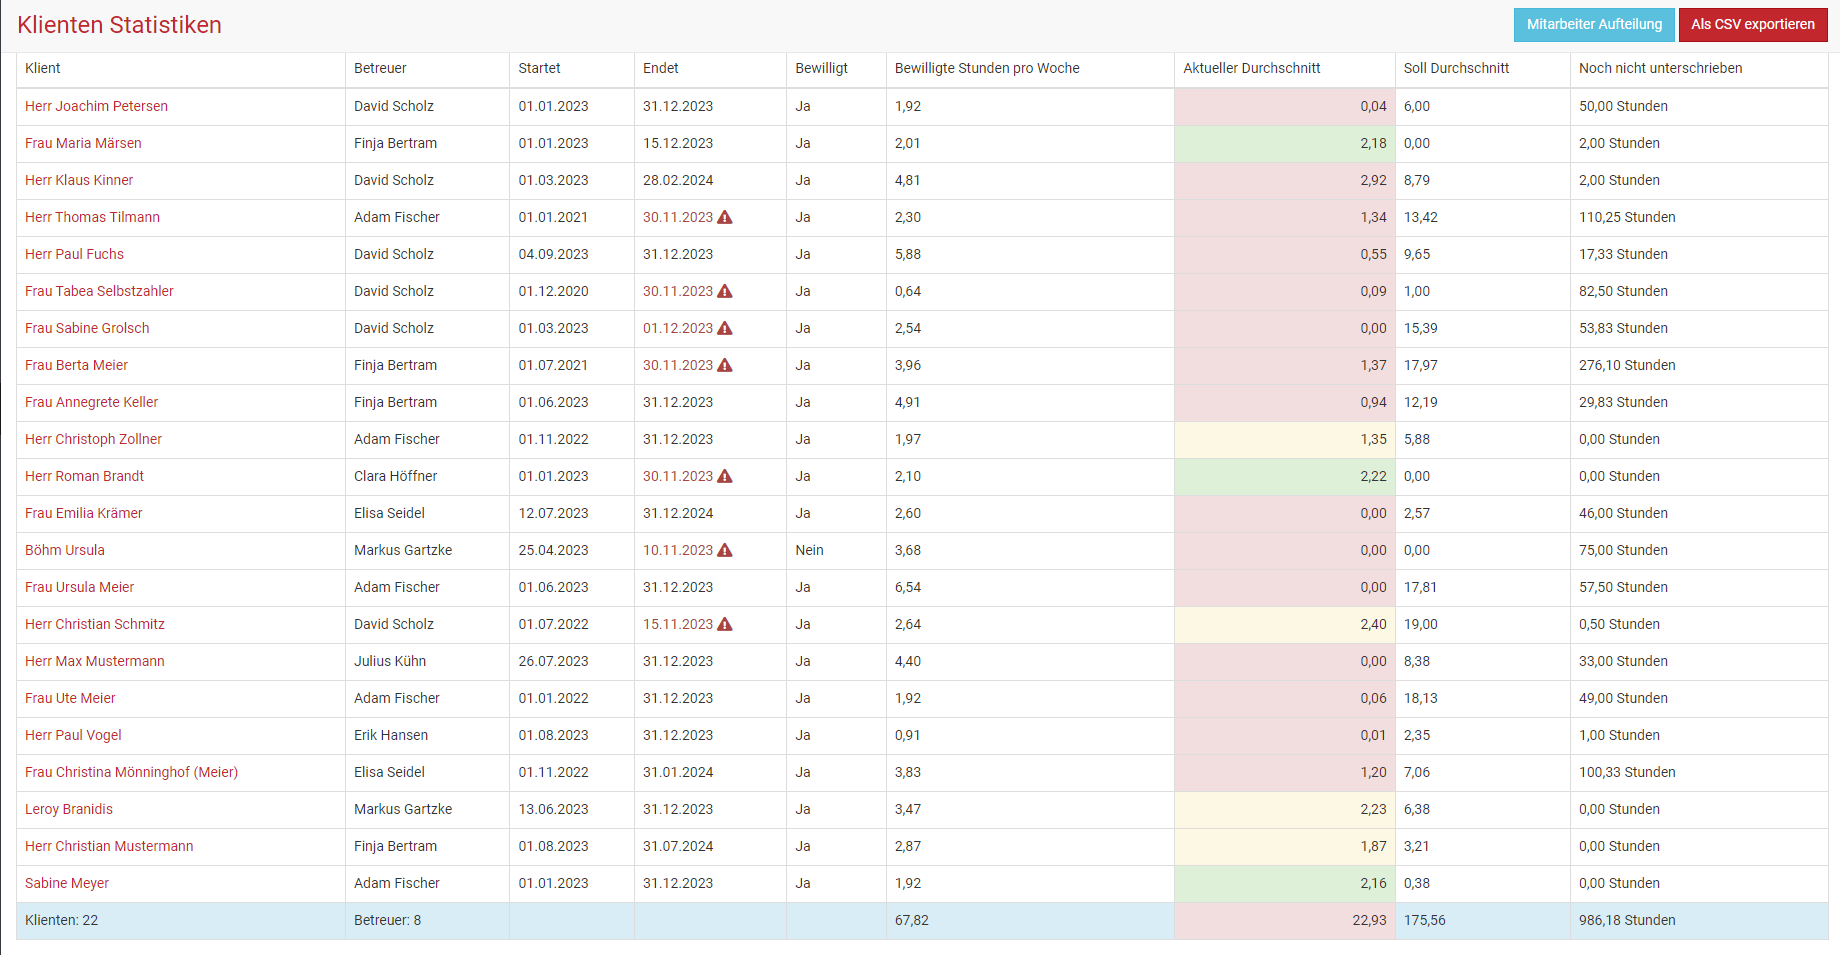This screenshot has width=1840, height=955.
Task: Export table with Als CSV exportieren
Action: (x=1752, y=25)
